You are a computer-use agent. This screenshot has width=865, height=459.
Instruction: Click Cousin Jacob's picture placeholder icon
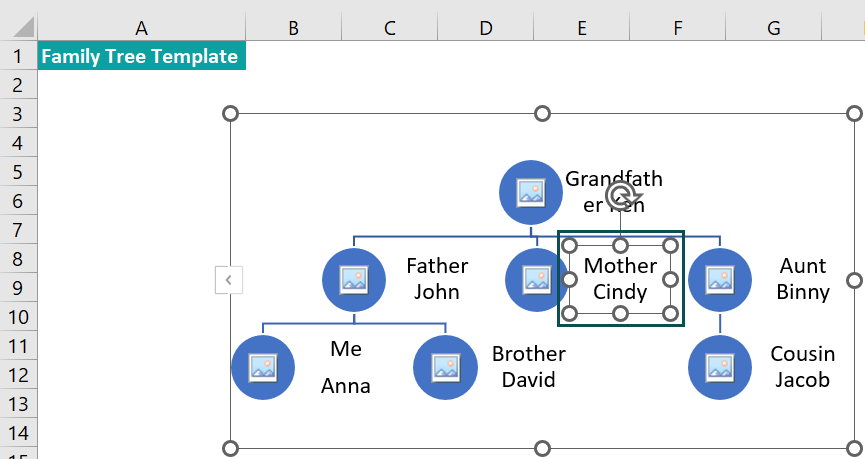pos(719,367)
